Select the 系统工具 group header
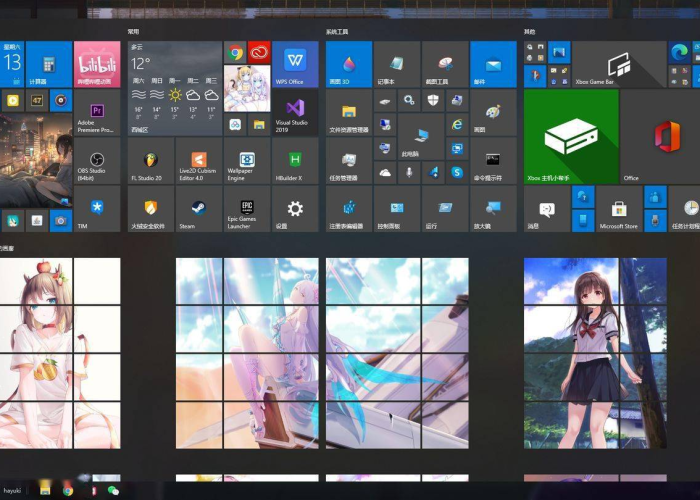The width and height of the screenshot is (700, 500). [x=337, y=32]
